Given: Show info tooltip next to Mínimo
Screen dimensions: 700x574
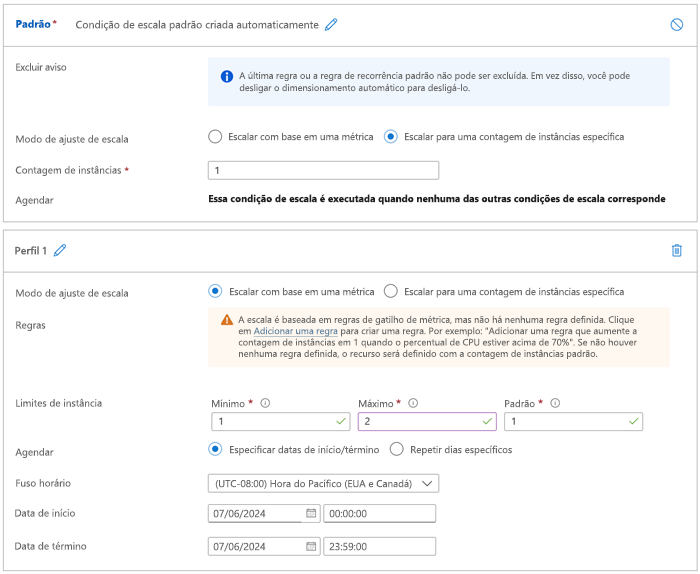Looking at the screenshot, I should 265,403.
